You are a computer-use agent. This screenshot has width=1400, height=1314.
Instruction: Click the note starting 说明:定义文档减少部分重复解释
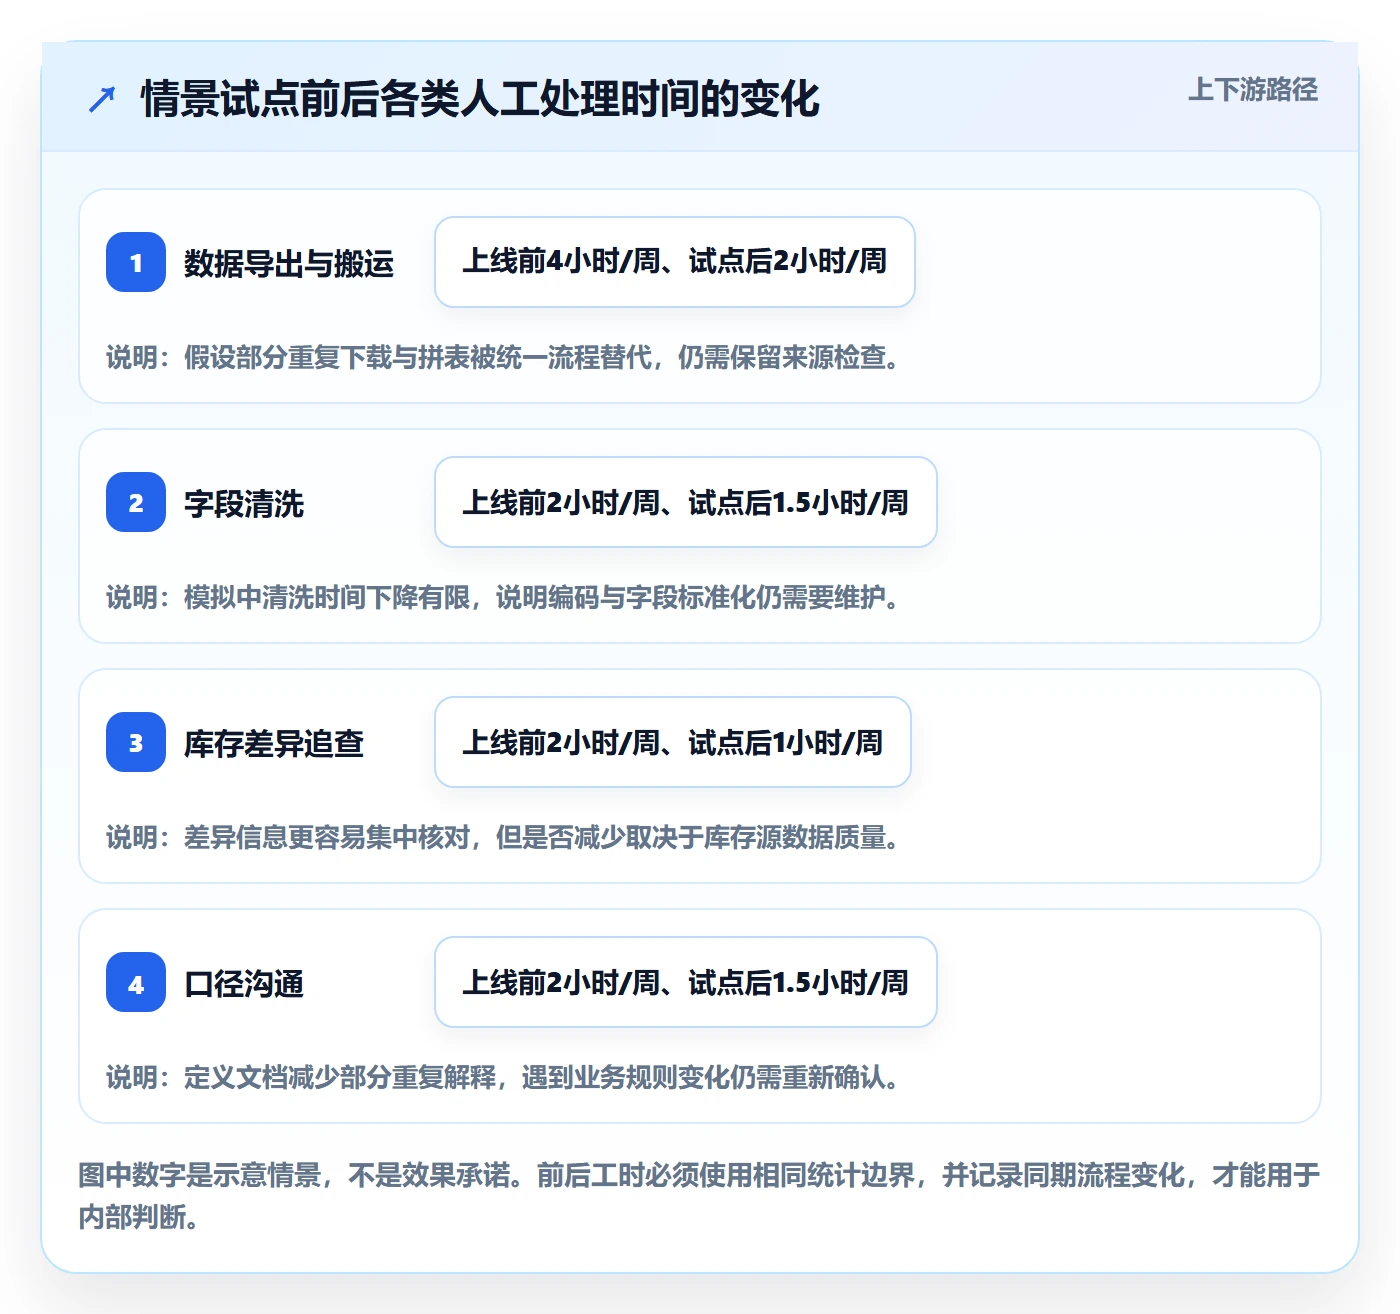coord(504,1077)
